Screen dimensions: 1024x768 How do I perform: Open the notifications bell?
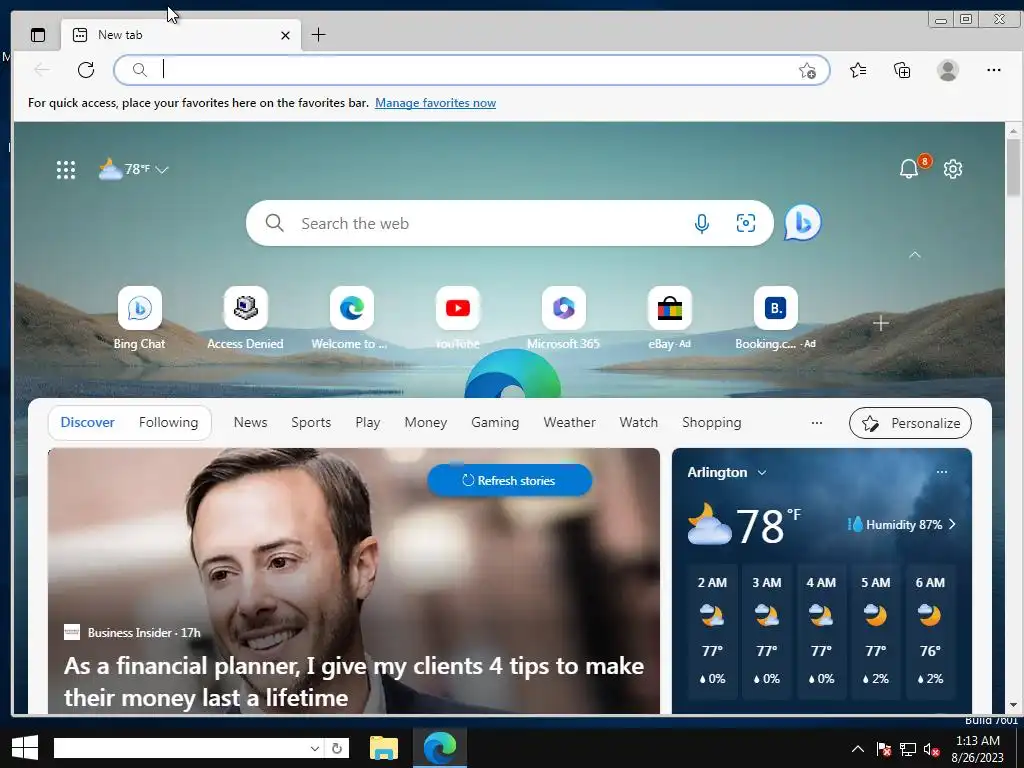909,168
